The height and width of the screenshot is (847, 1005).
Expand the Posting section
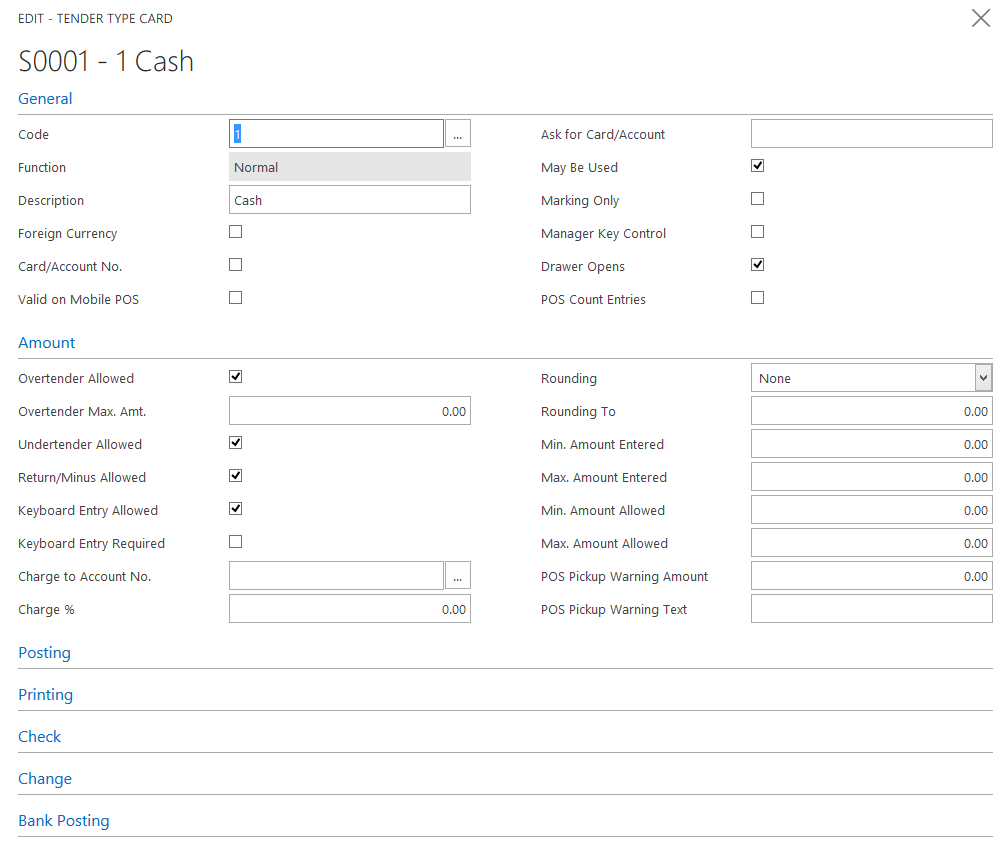point(45,653)
